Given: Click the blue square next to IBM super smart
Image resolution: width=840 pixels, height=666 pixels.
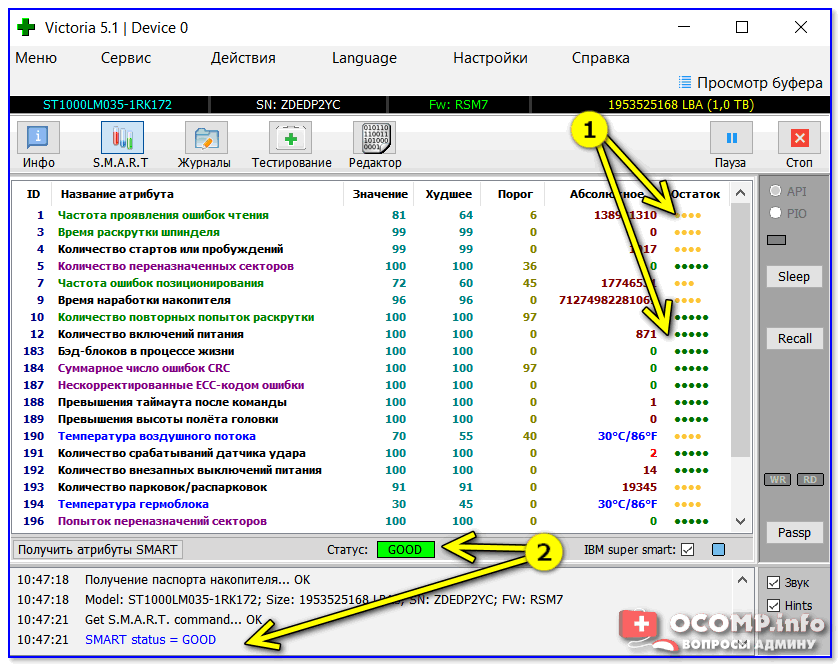Looking at the screenshot, I should (x=718, y=549).
